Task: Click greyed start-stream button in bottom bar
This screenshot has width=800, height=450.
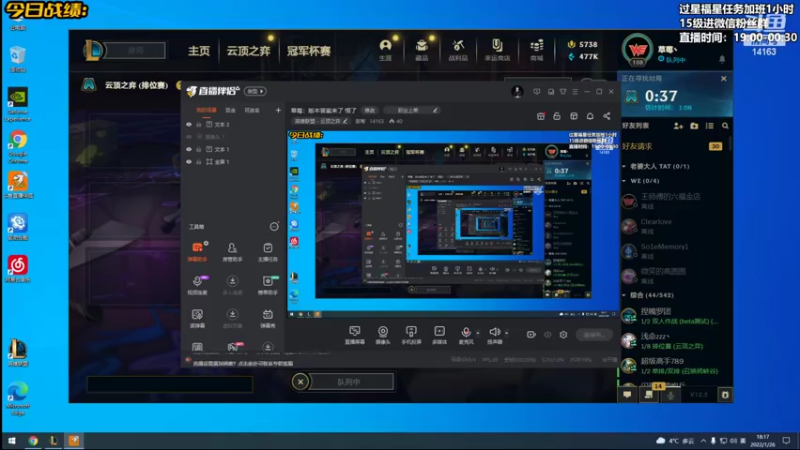Action: coord(594,335)
